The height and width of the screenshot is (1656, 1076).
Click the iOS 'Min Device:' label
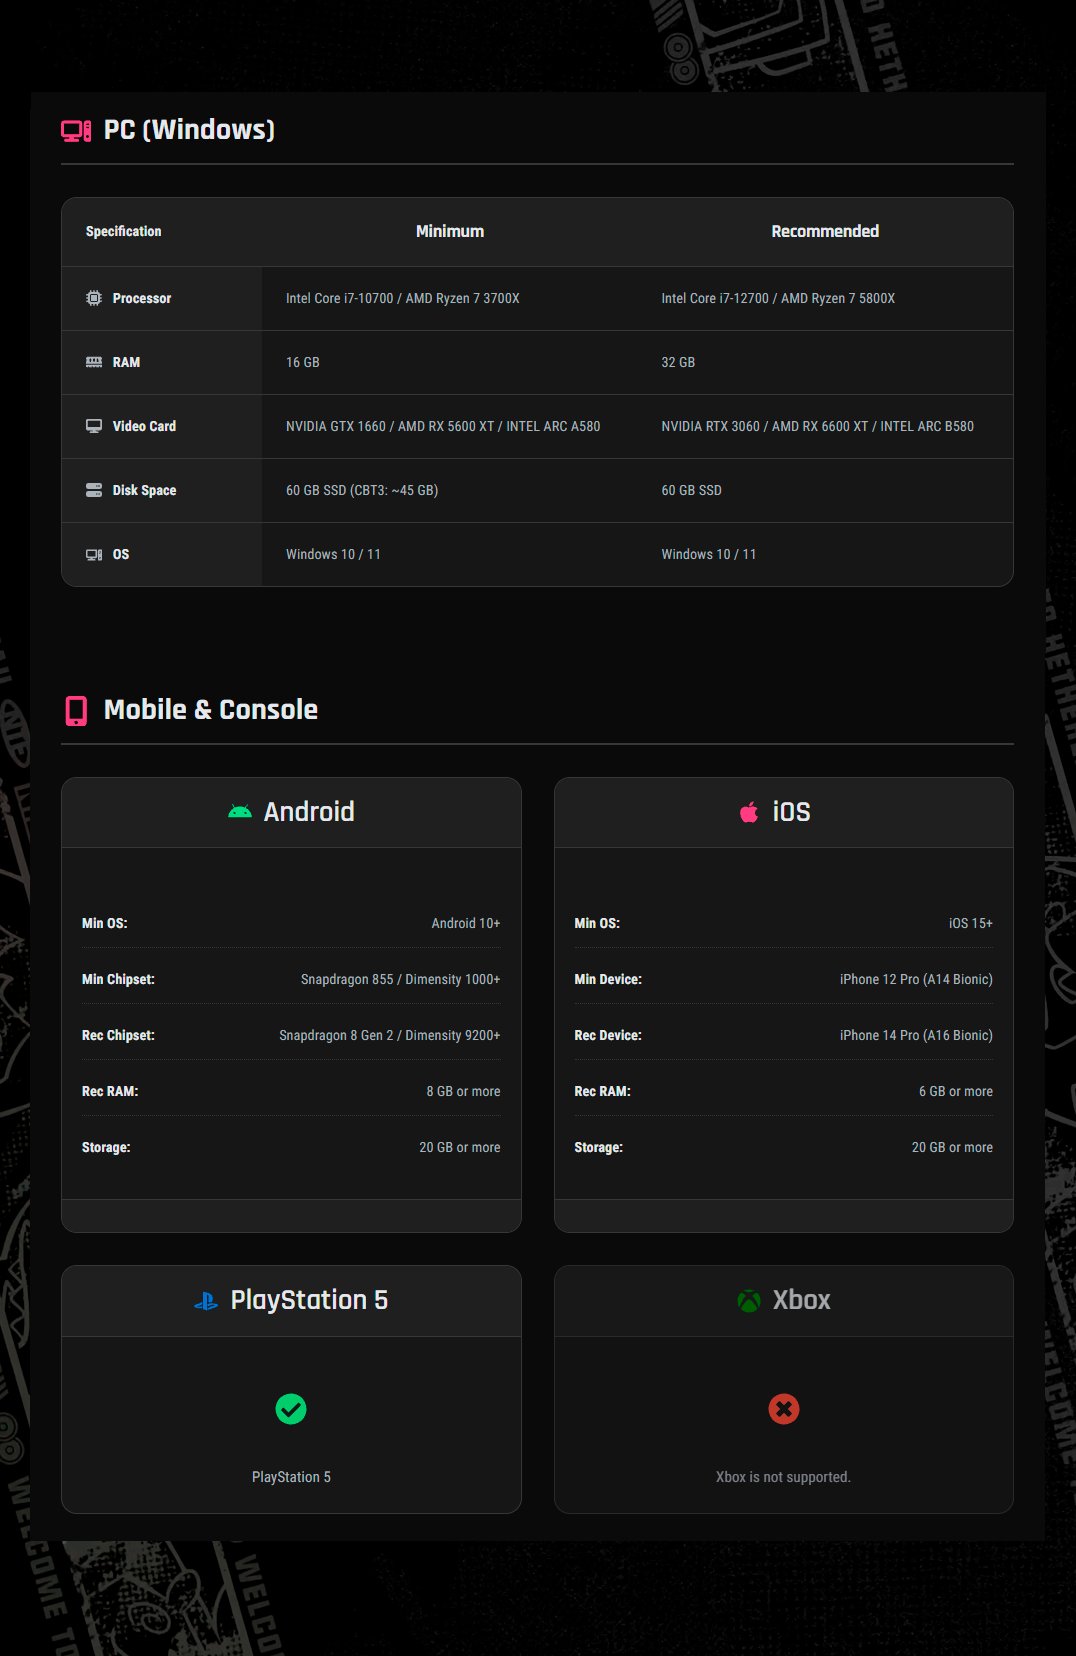pyautogui.click(x=608, y=979)
